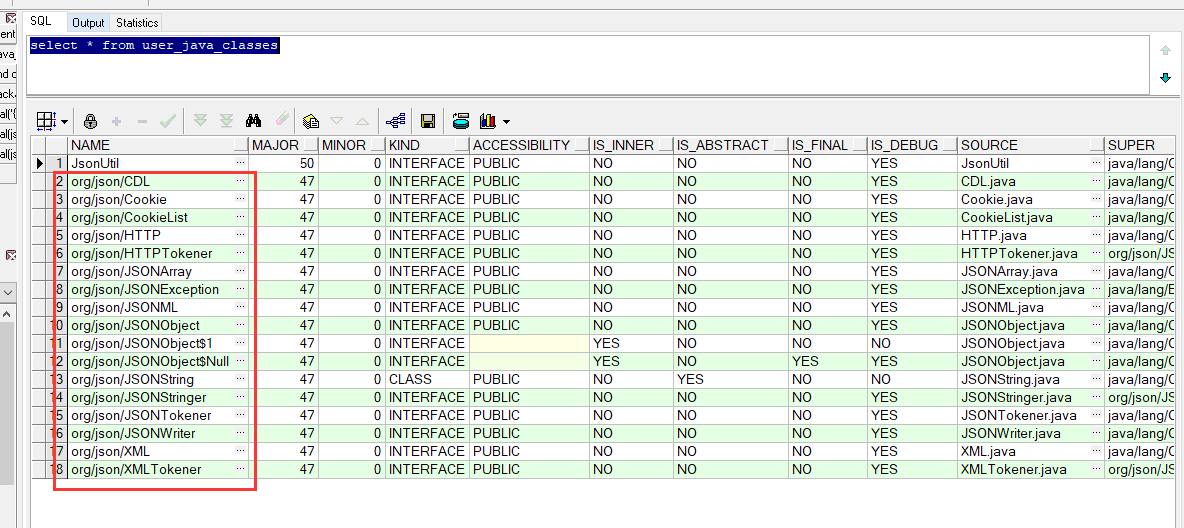The width and height of the screenshot is (1184, 528).
Task: Switch to the Statistics tab
Action: point(137,23)
